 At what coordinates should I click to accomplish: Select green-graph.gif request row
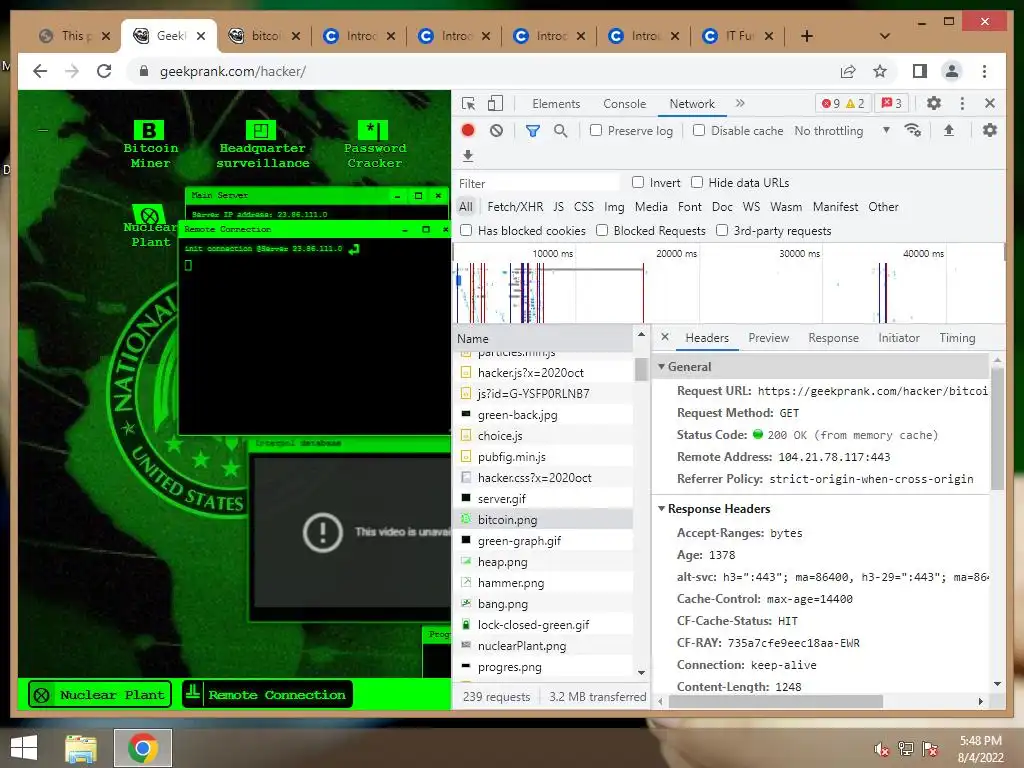coord(543,541)
